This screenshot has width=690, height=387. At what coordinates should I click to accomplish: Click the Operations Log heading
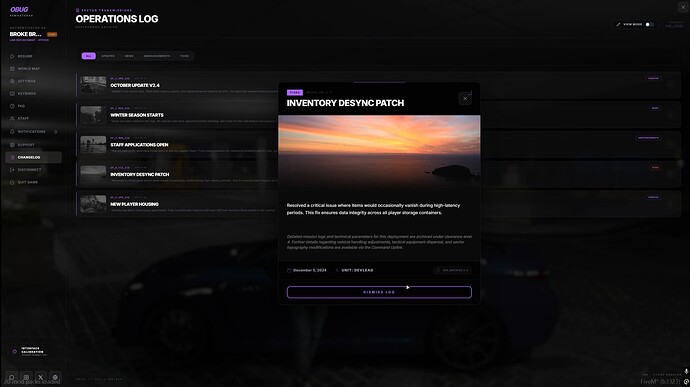point(117,19)
